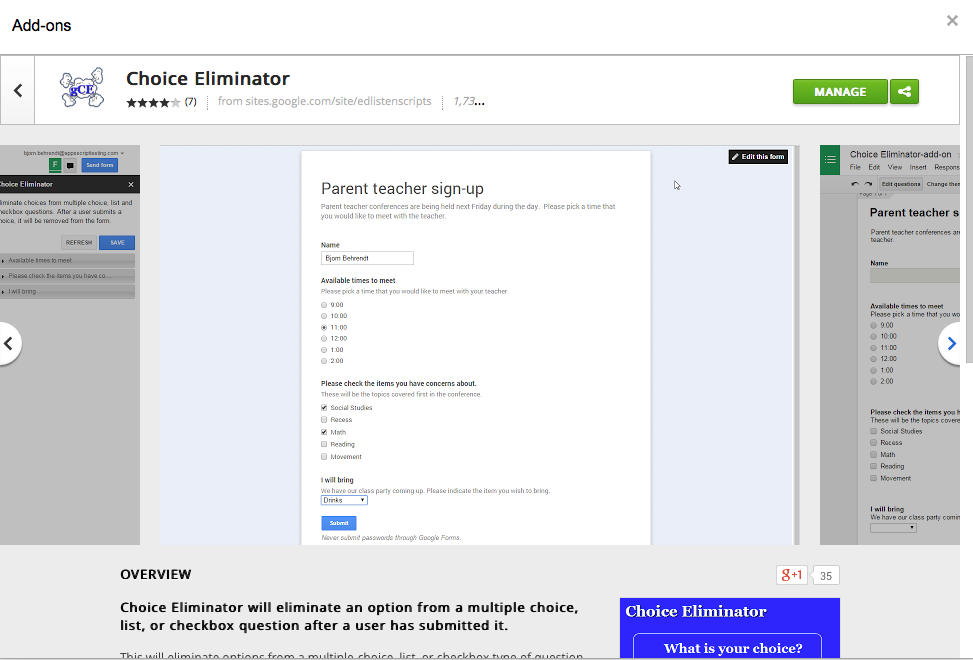Click the Parent teacher sign-up form title
The width and height of the screenshot is (973, 660).
402,189
